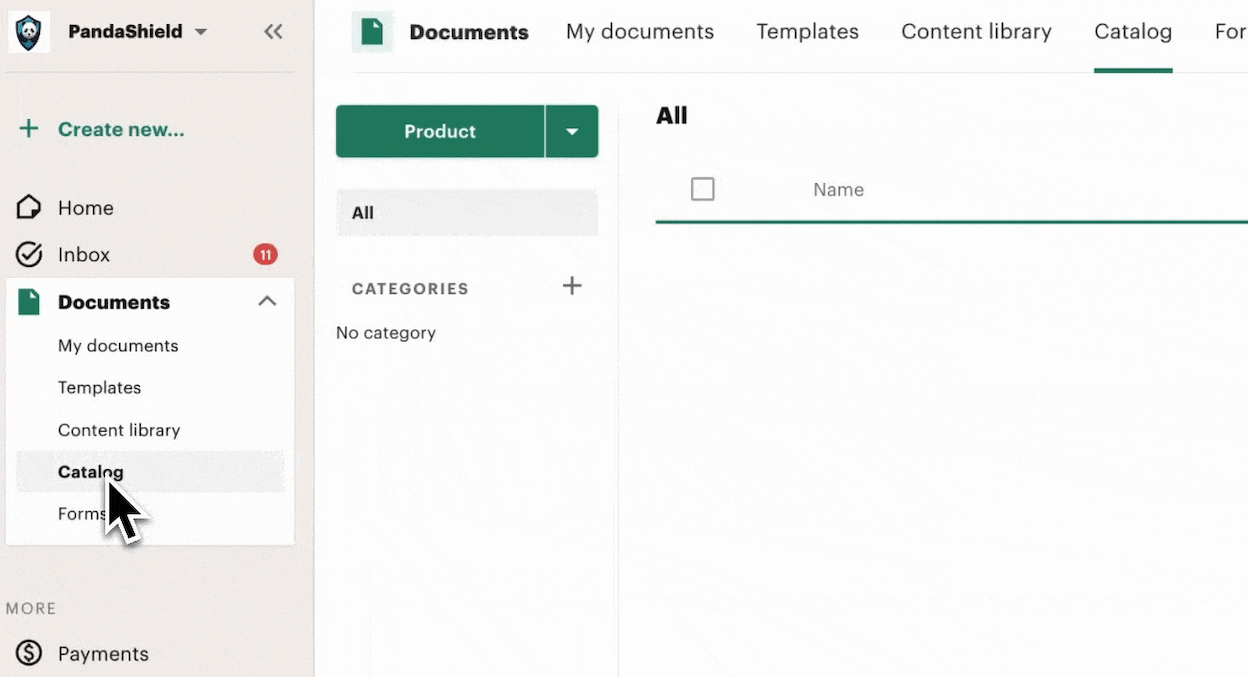The width and height of the screenshot is (1248, 677).
Task: Click the plus icon next to Create new
Action: [x=26, y=128]
